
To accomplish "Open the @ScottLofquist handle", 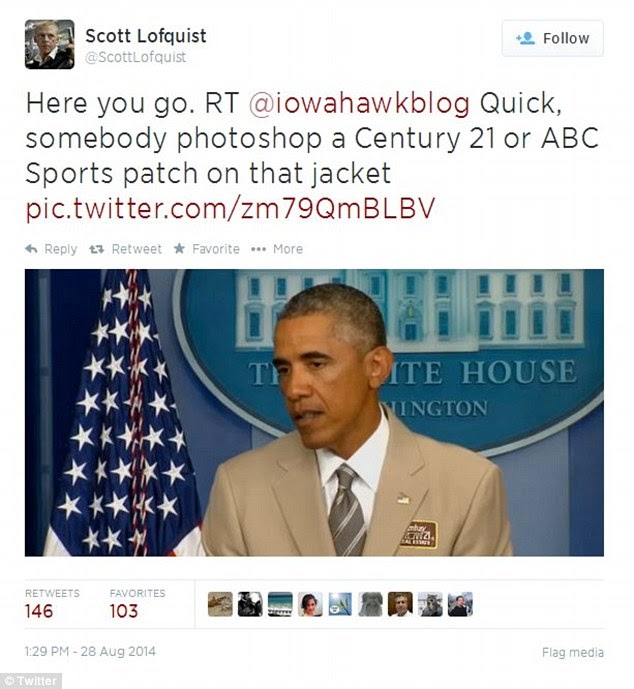I will [x=136, y=57].
